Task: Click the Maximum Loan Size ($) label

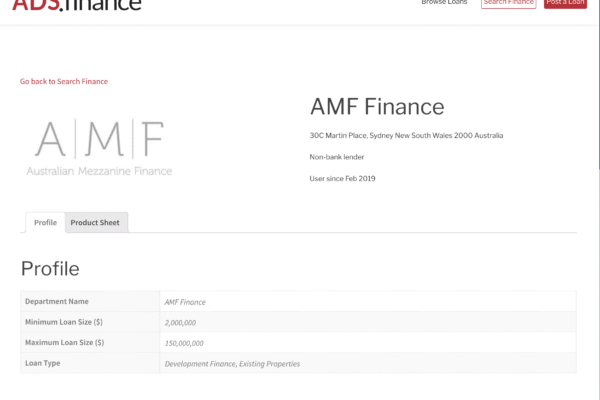Action: point(64,343)
